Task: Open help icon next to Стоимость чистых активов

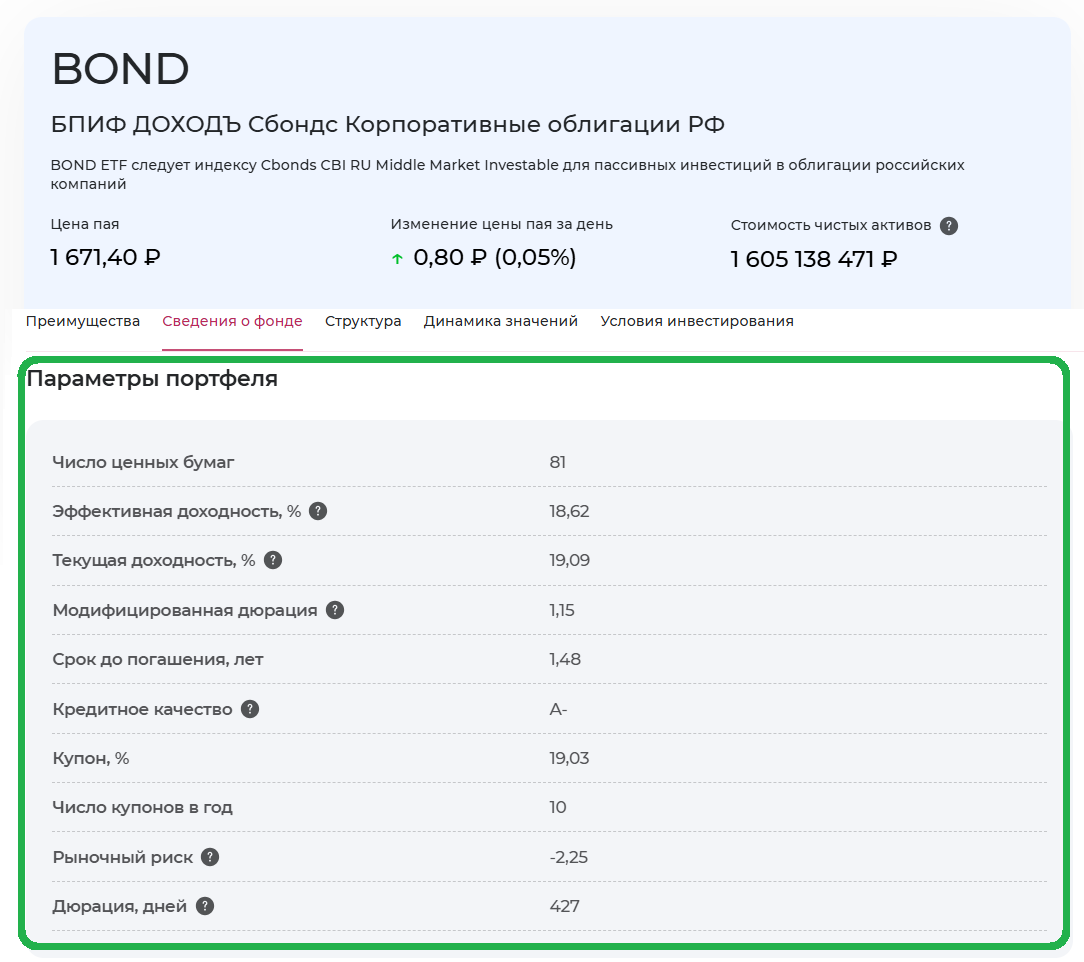Action: point(948,226)
